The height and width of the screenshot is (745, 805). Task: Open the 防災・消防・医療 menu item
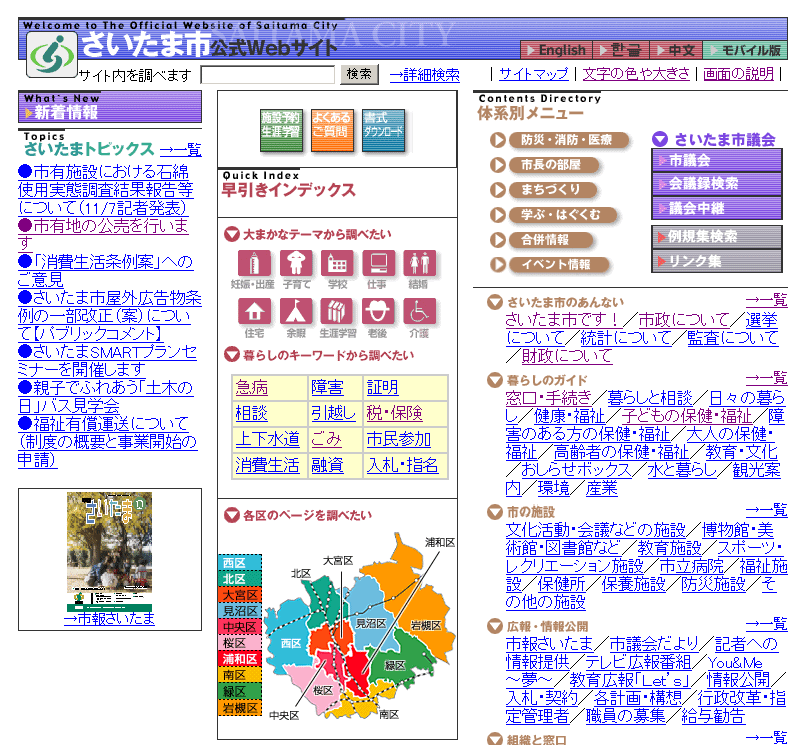coord(498,140)
